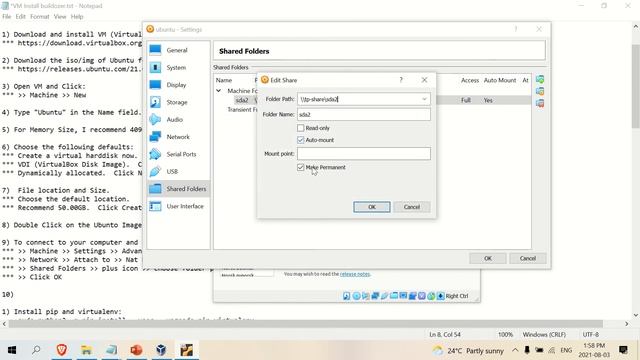The height and width of the screenshot is (360, 640).
Task: Open the User Interface settings category
Action: click(178, 207)
